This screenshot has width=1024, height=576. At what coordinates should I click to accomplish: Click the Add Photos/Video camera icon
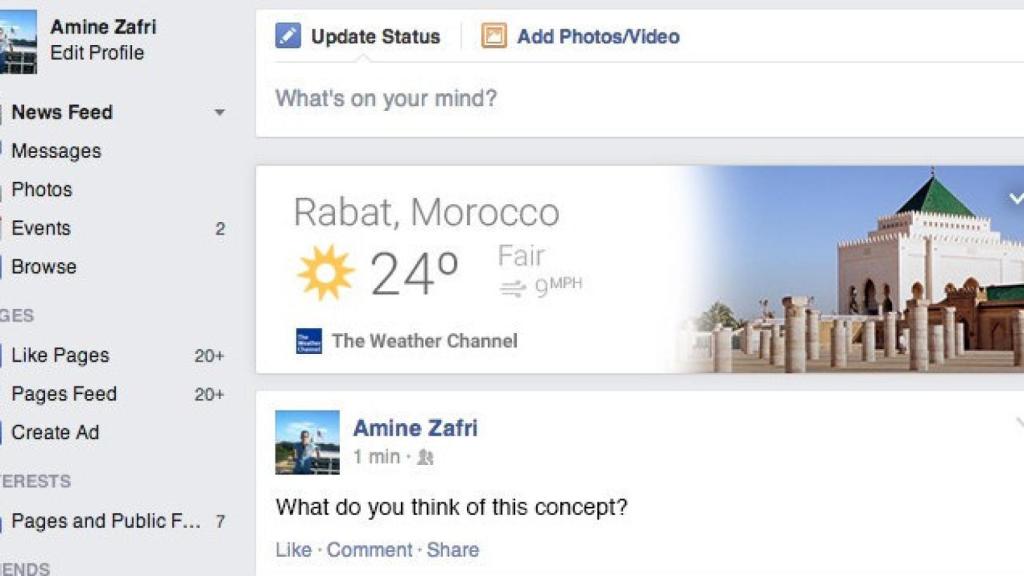point(492,36)
